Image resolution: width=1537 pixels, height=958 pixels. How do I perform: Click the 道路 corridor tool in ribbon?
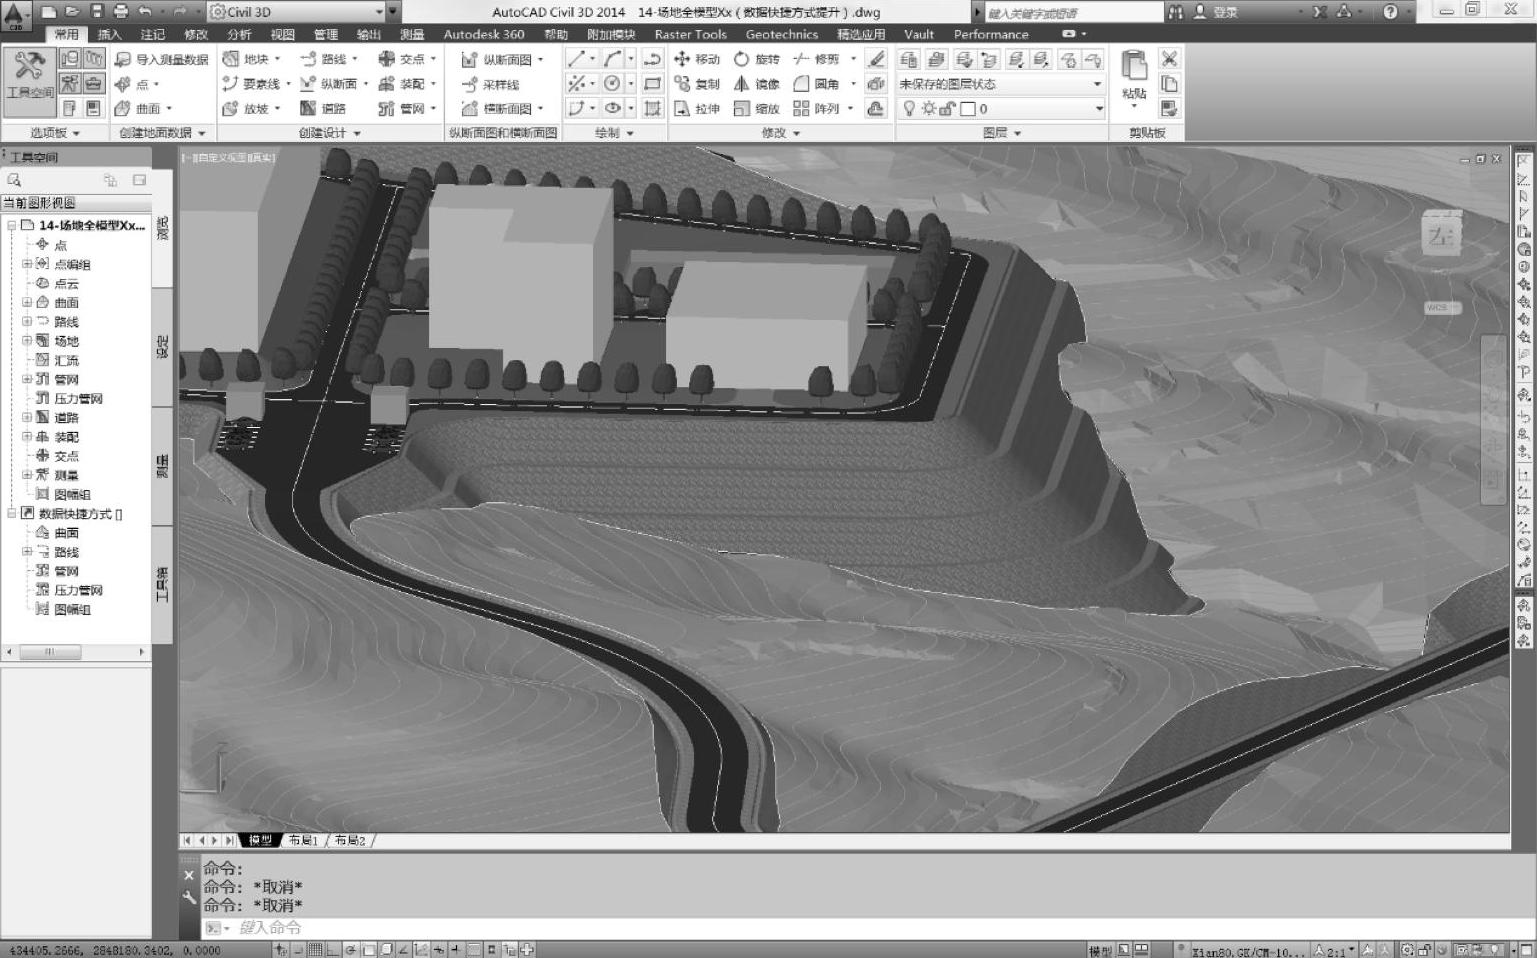click(324, 108)
